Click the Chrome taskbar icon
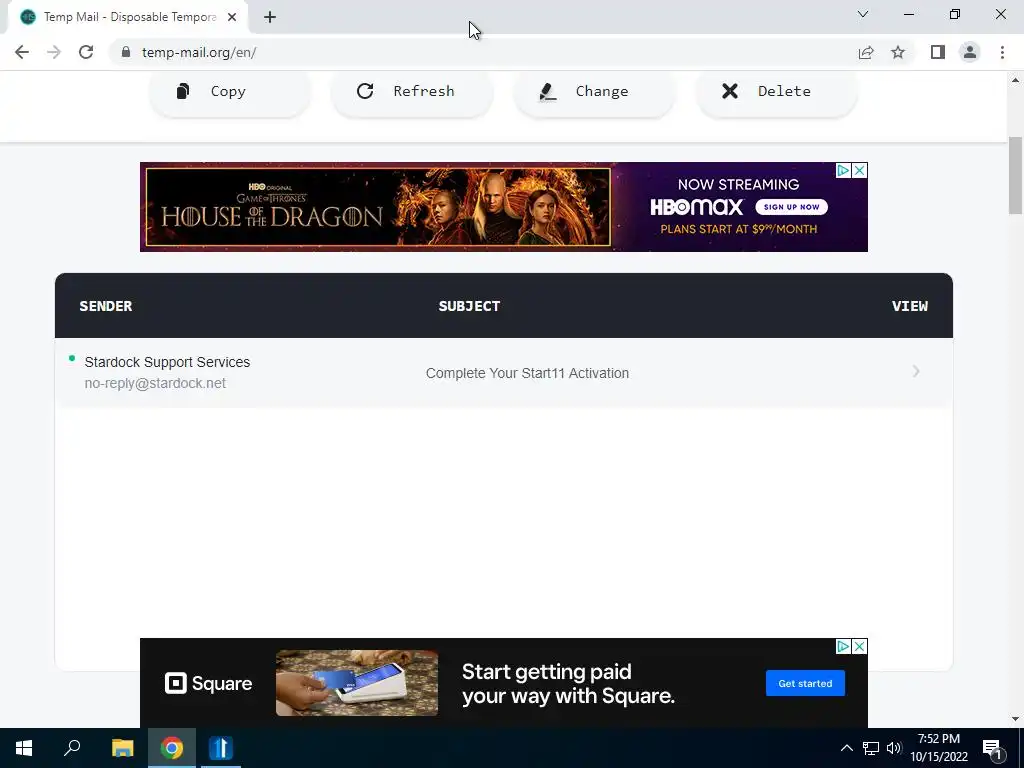 point(172,748)
